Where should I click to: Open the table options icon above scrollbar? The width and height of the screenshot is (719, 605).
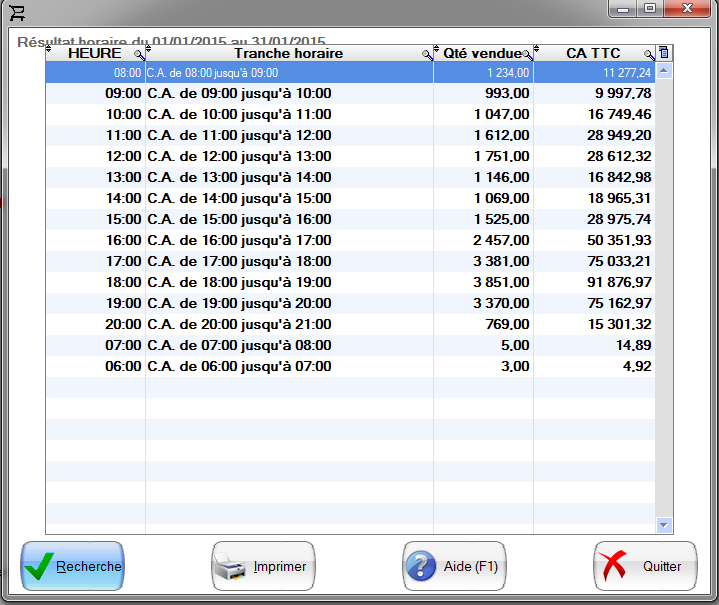tap(665, 53)
